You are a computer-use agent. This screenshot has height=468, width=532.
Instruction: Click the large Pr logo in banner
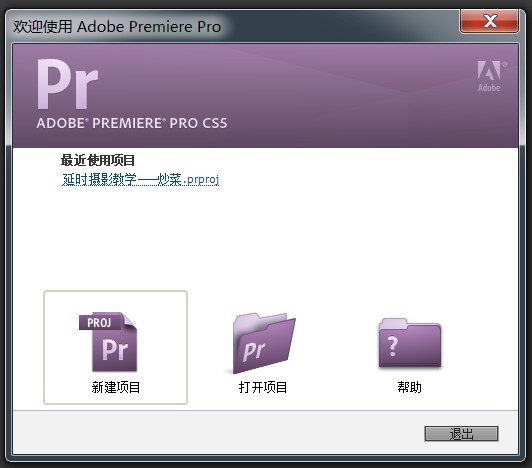68,84
